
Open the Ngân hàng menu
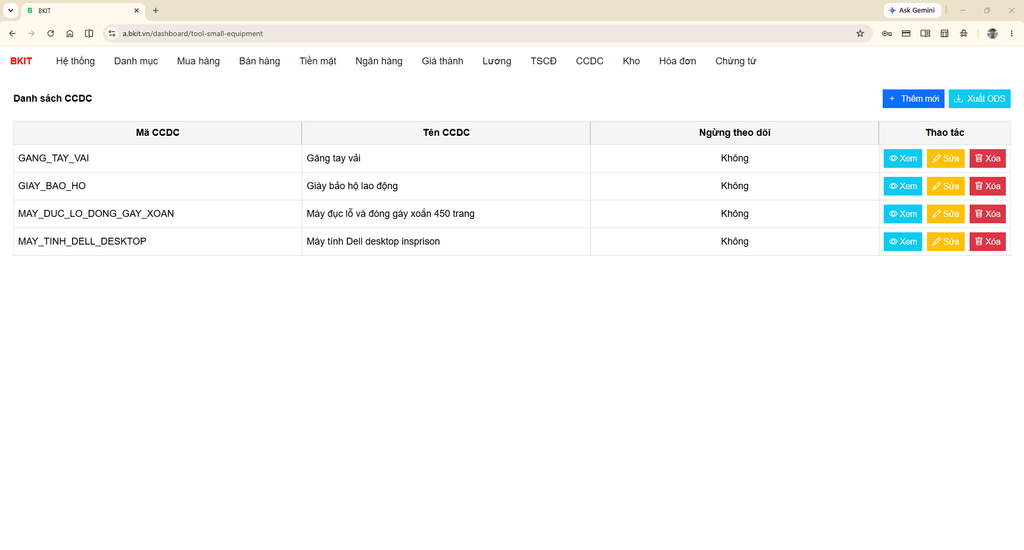pos(379,61)
